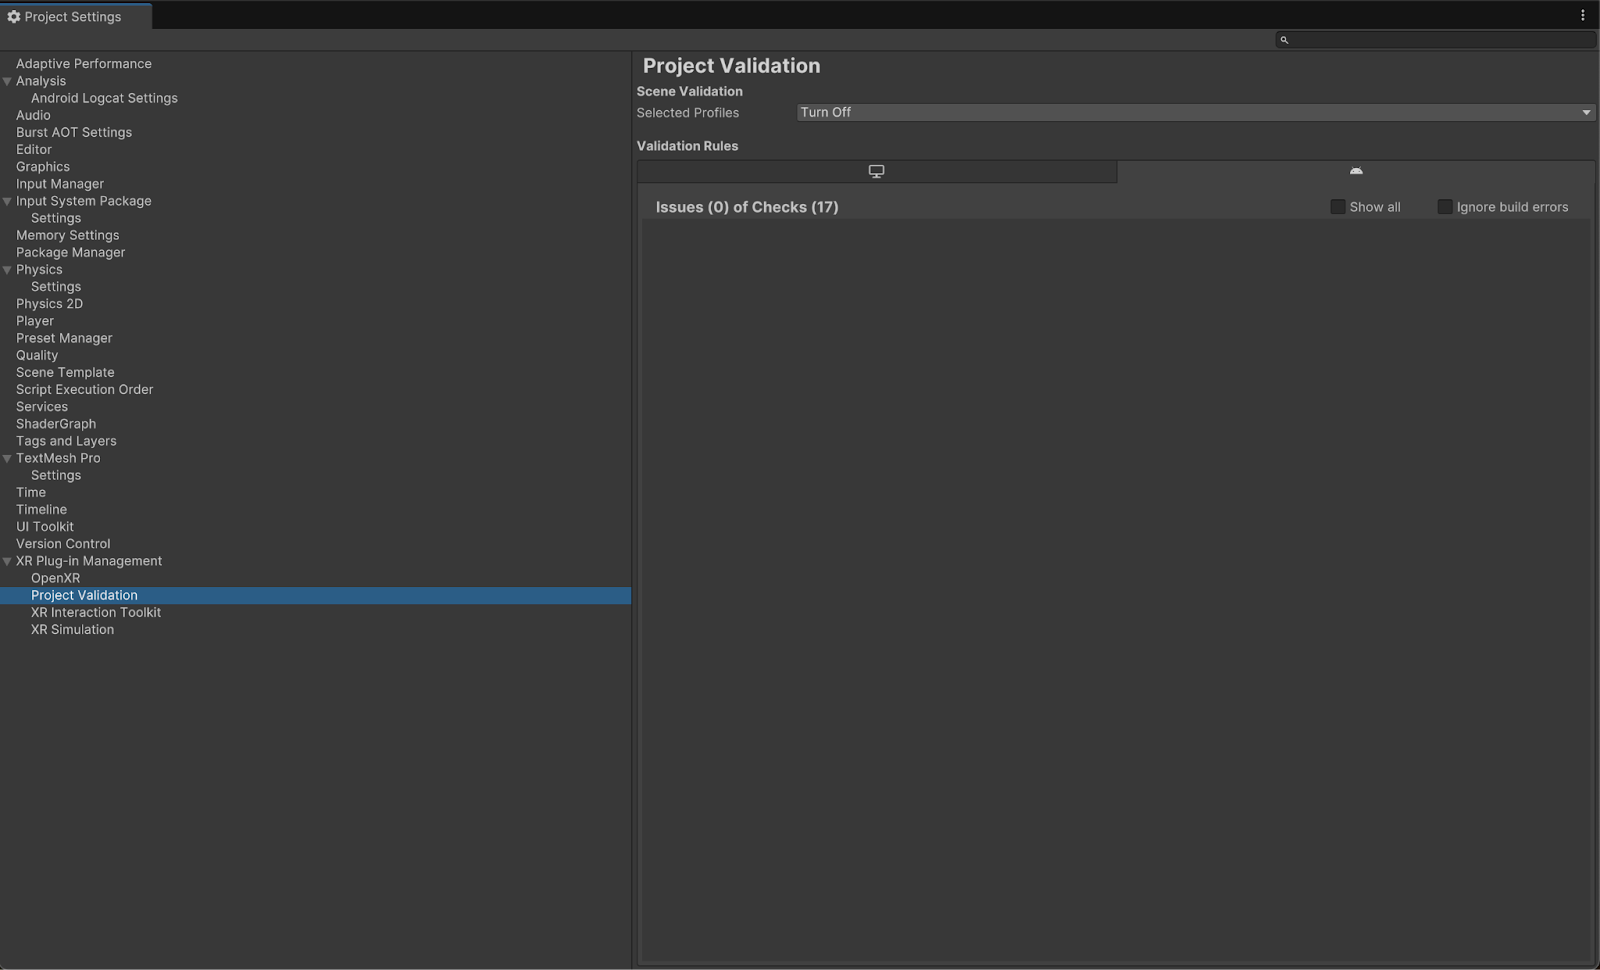Open the OpenXR settings page

point(55,578)
